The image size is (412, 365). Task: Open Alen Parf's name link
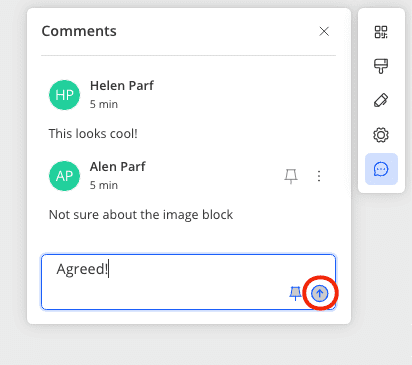tap(118, 167)
